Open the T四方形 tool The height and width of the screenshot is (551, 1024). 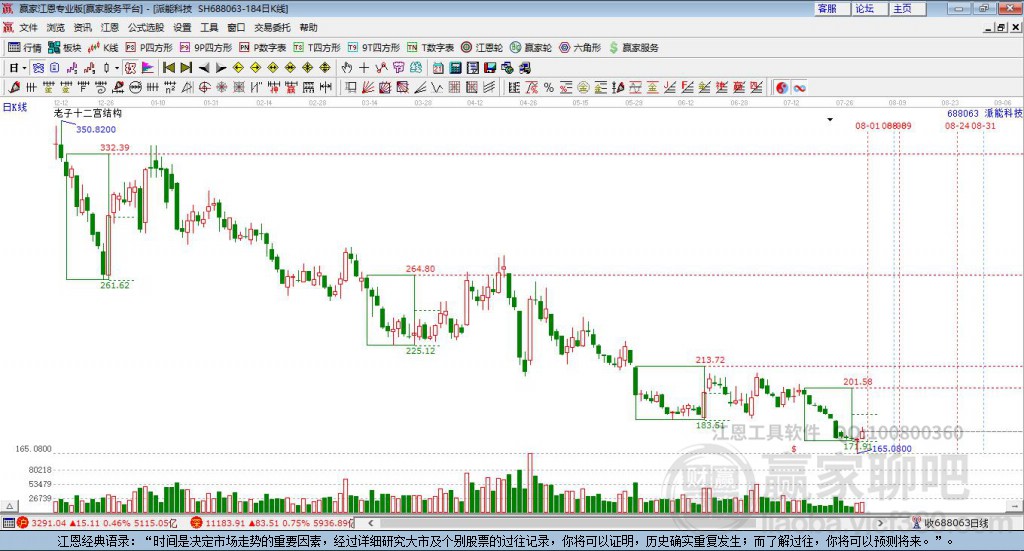pos(317,48)
